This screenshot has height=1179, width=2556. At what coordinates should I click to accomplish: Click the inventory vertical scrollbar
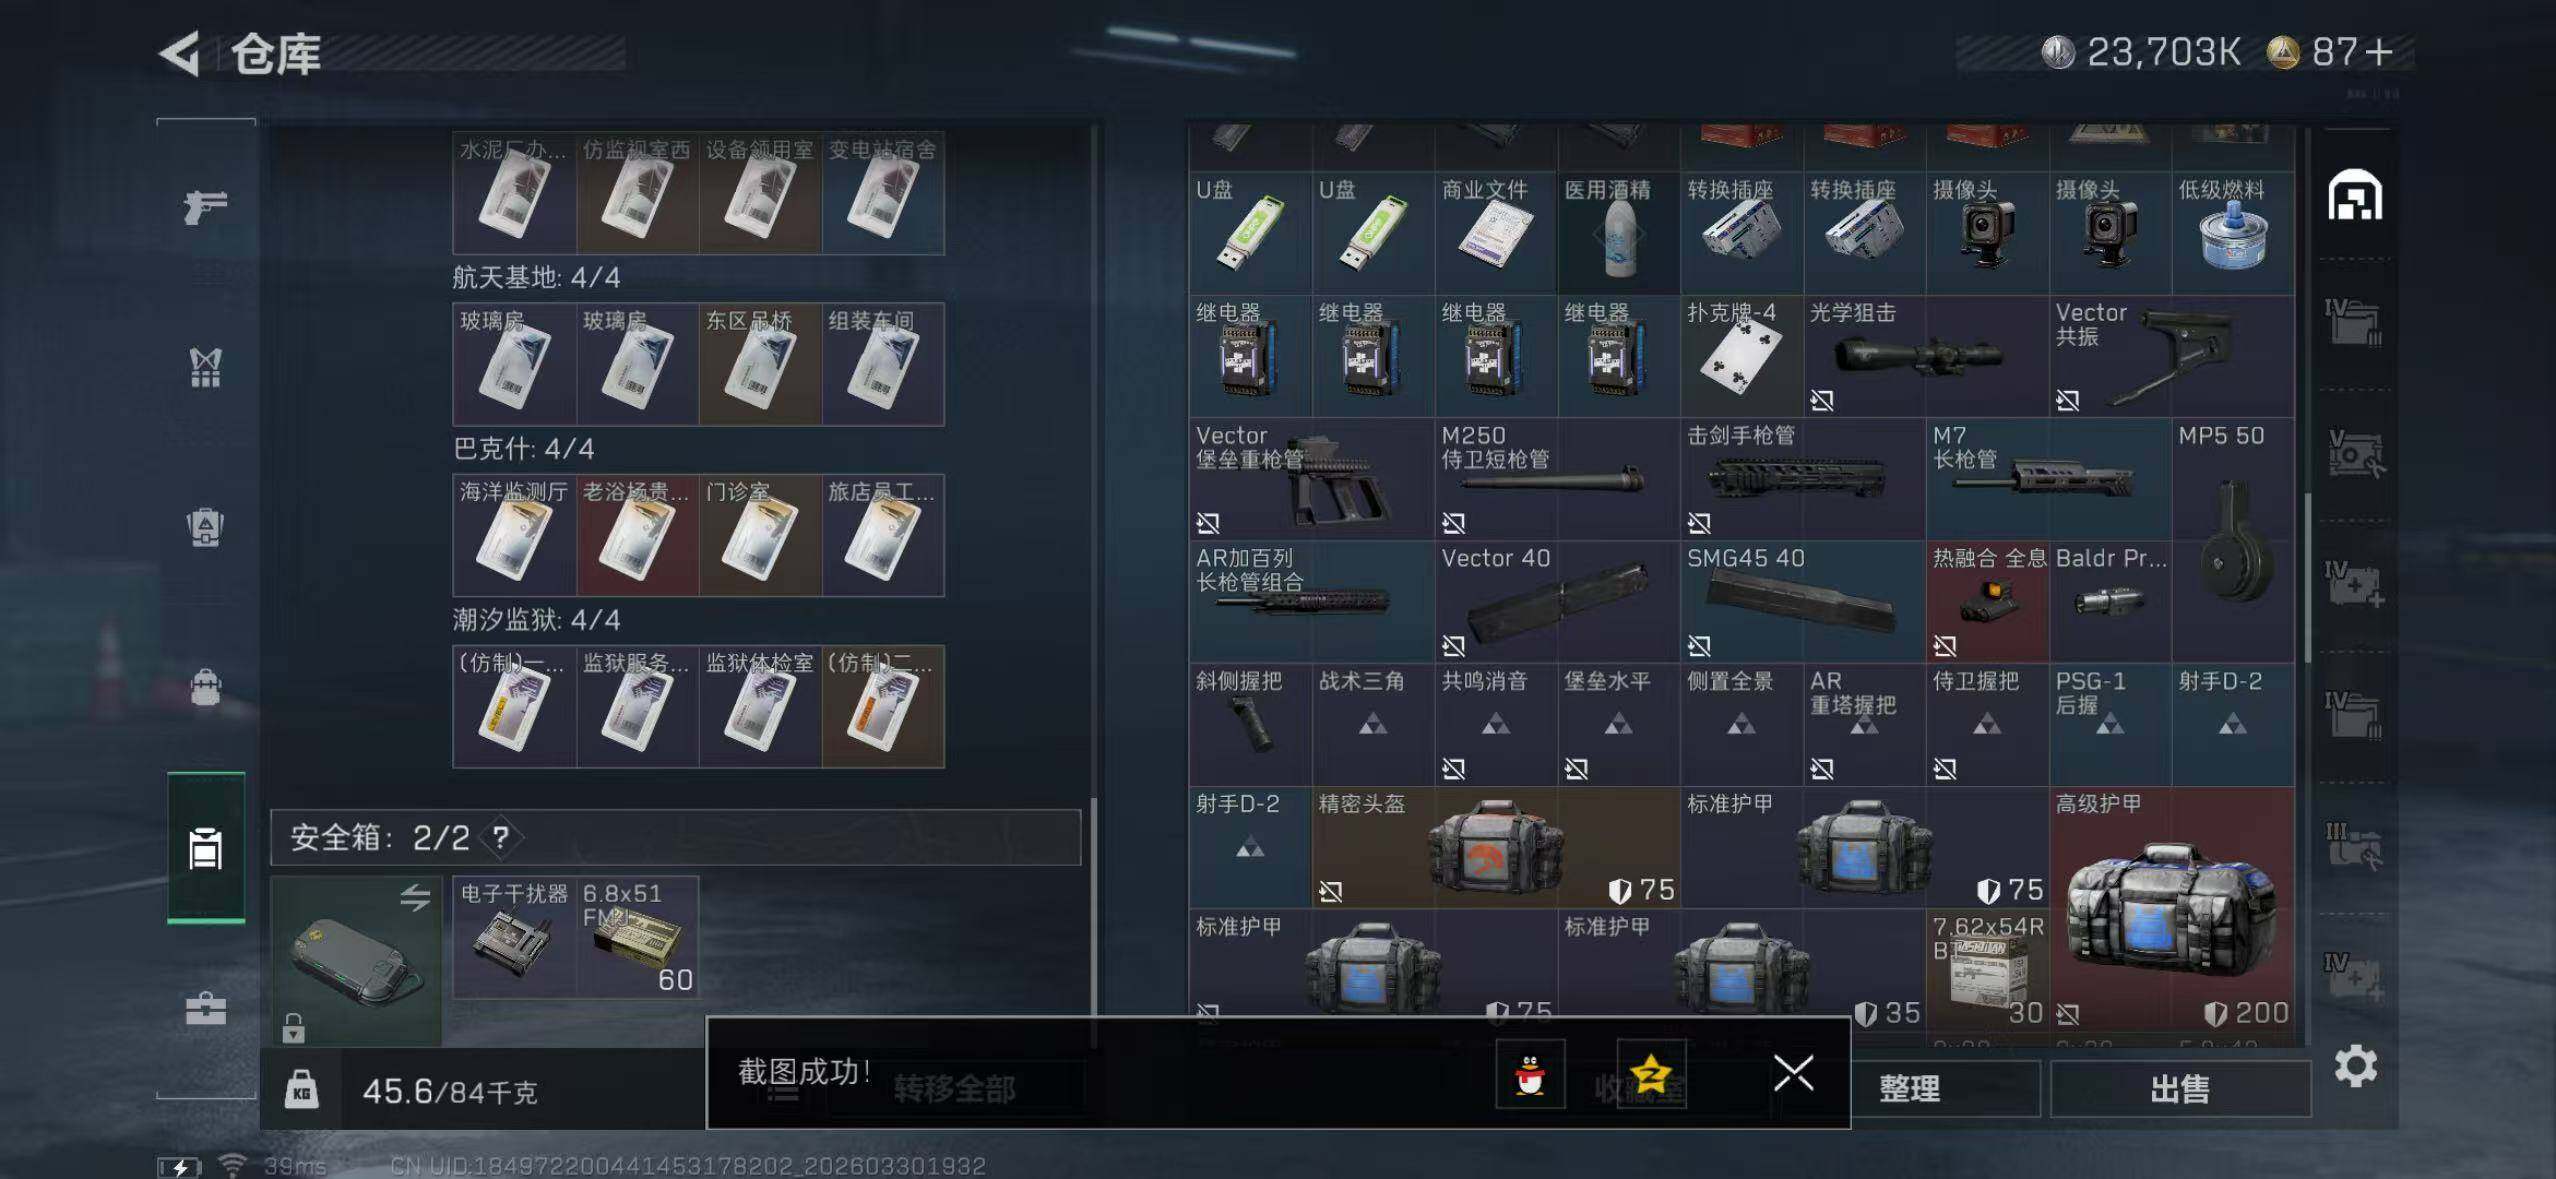coord(2308,577)
